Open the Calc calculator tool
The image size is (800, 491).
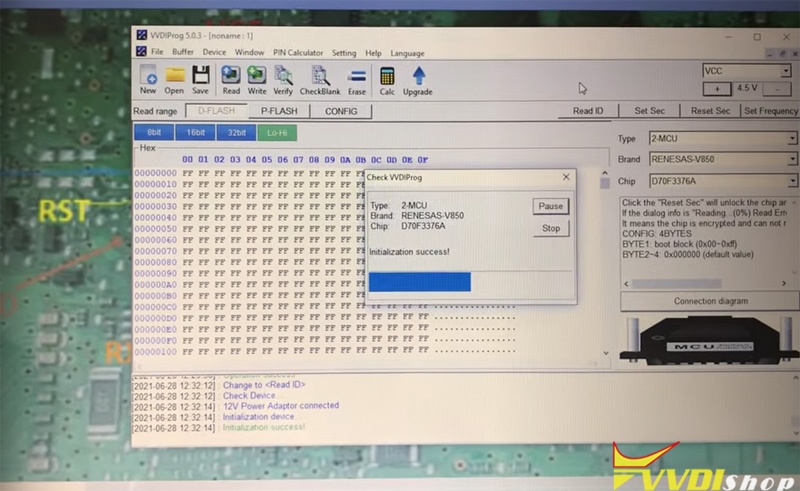[387, 80]
